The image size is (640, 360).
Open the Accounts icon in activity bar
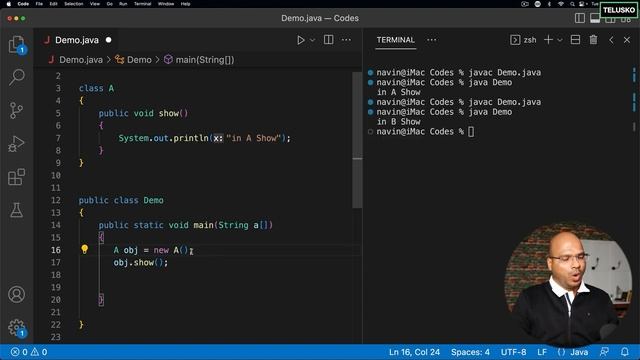[16, 294]
